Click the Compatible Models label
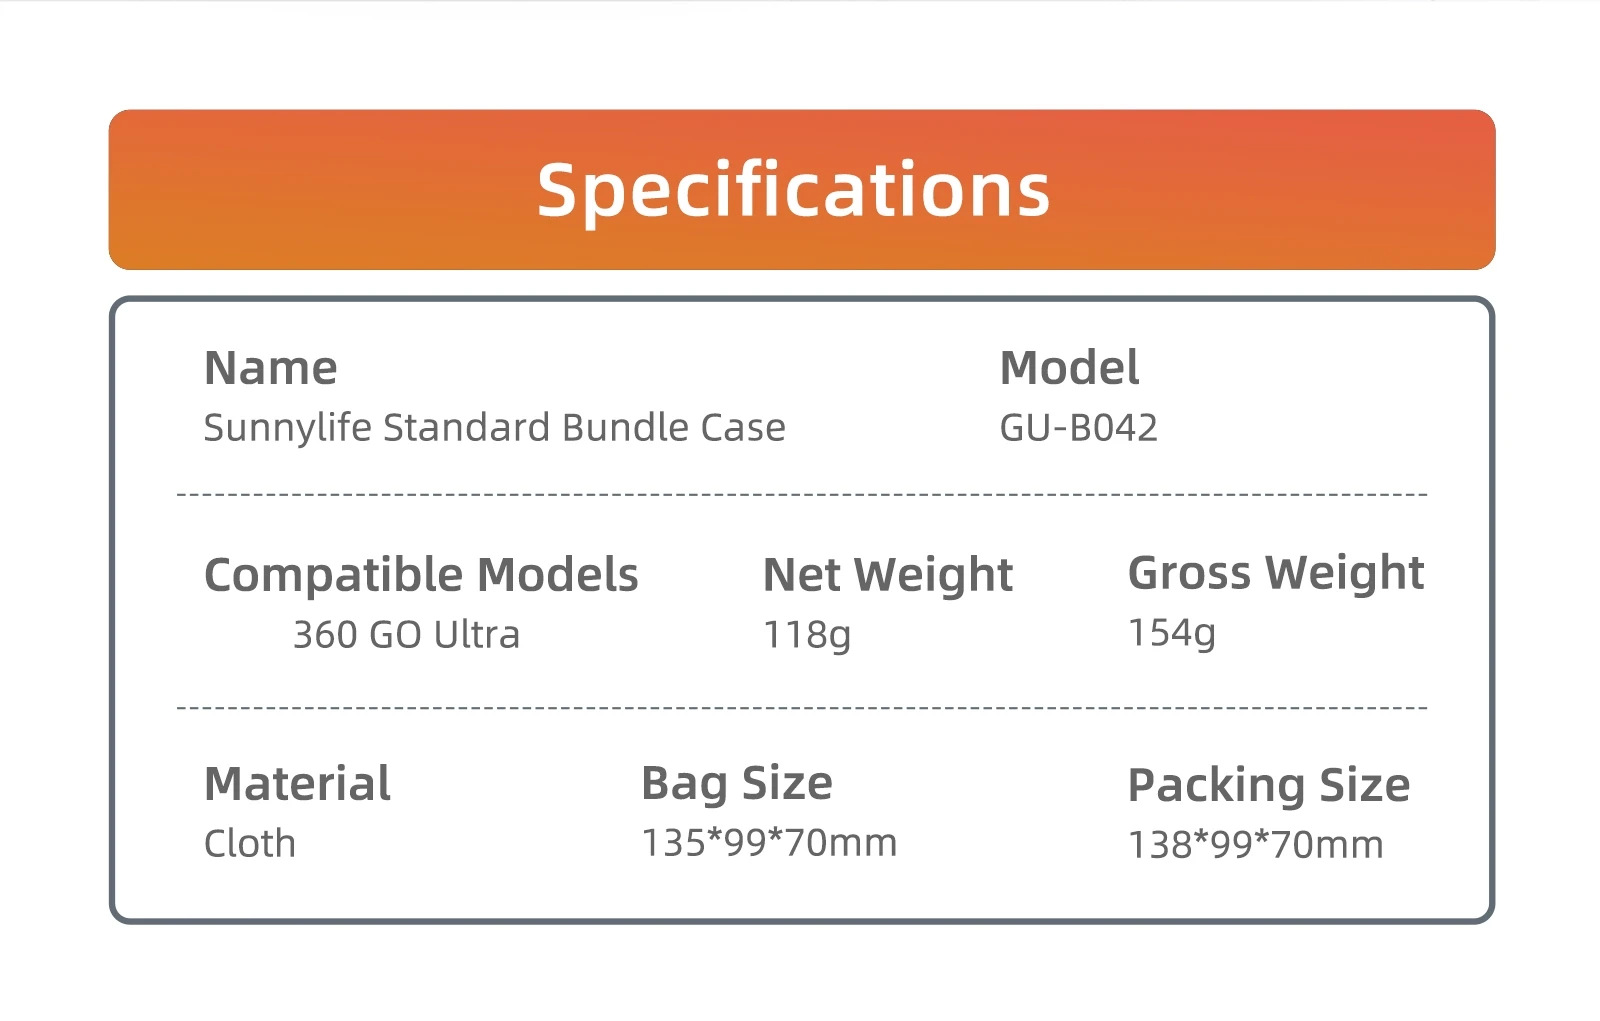 pos(421,575)
